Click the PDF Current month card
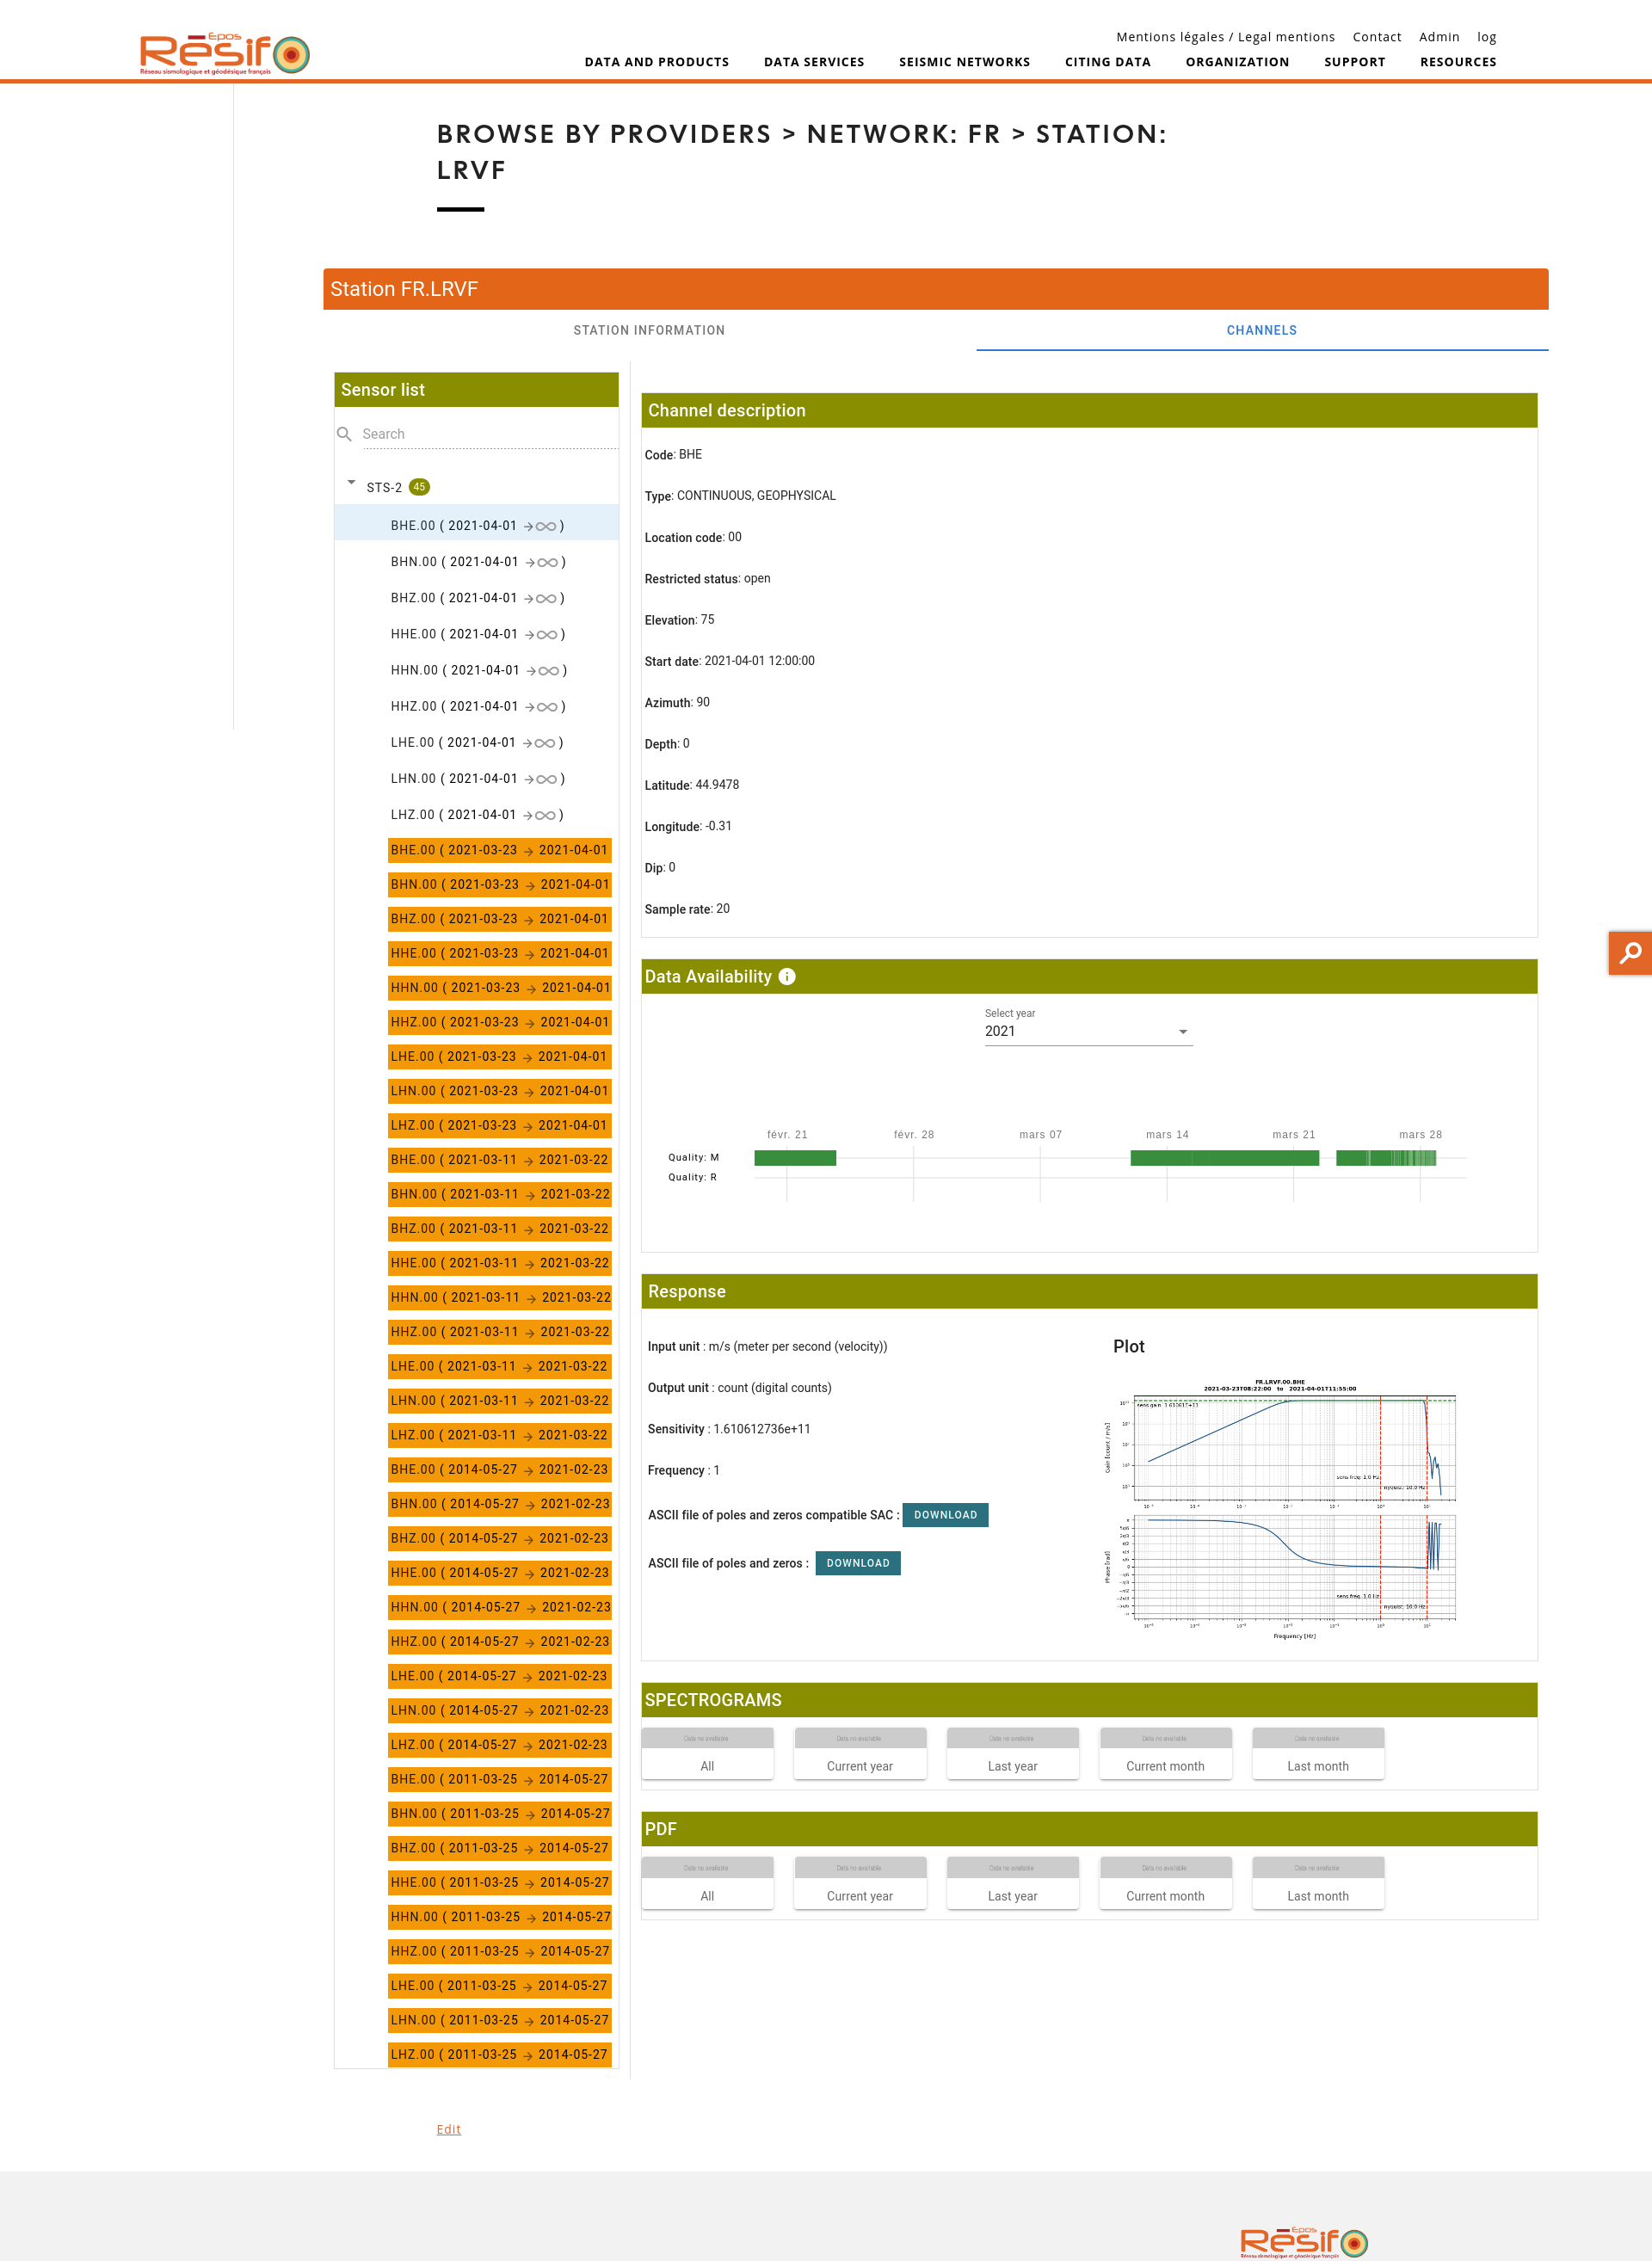 [x=1165, y=1883]
